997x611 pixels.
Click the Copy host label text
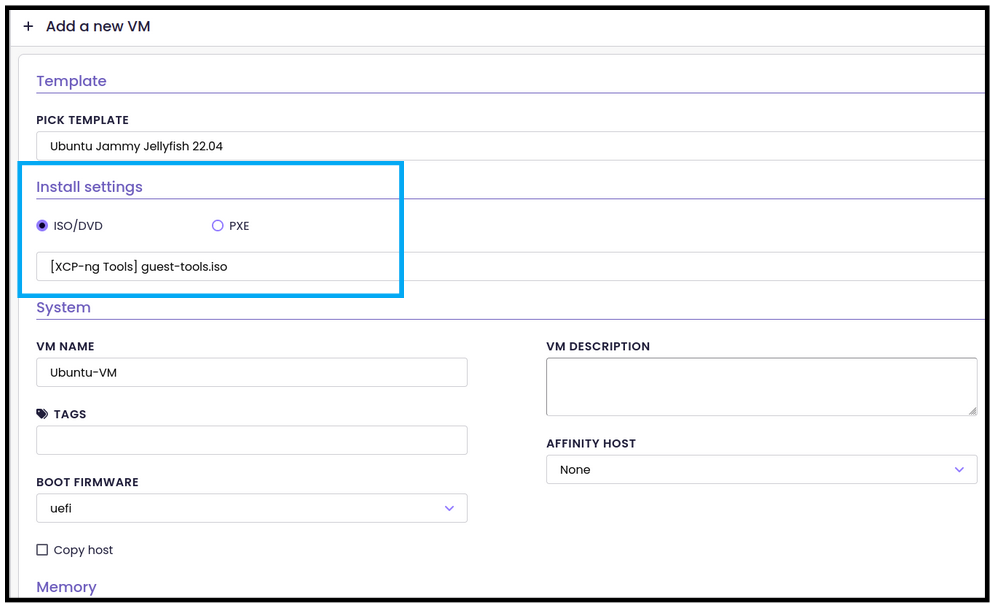pyautogui.click(x=83, y=551)
